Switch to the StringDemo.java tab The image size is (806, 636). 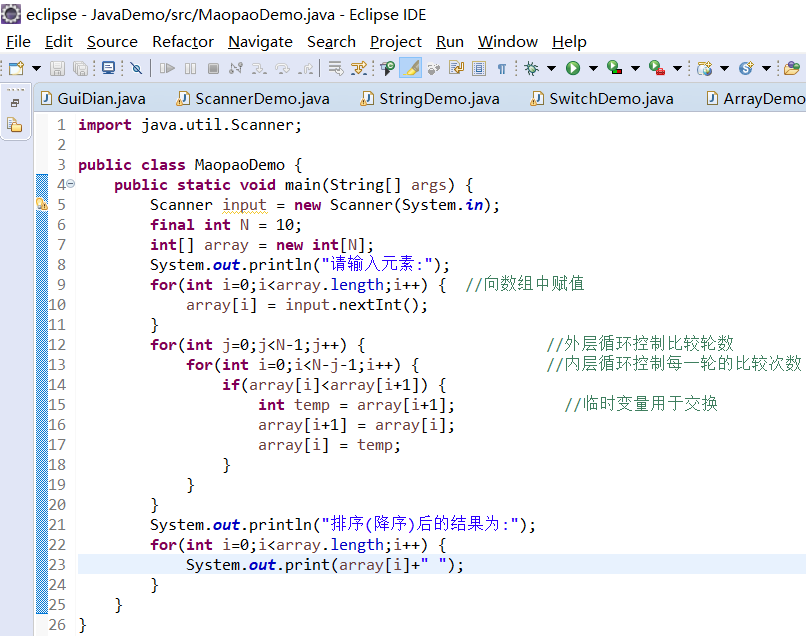click(430, 98)
